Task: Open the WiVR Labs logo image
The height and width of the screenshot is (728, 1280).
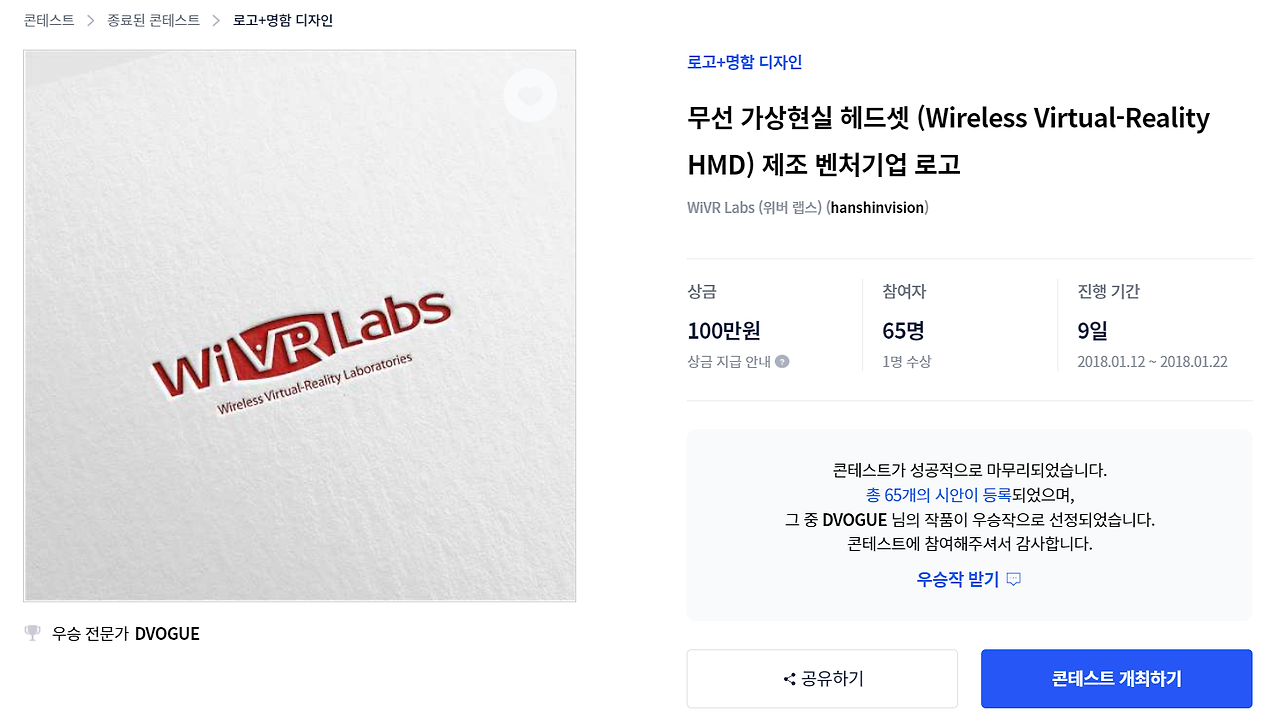Action: pyautogui.click(x=300, y=326)
